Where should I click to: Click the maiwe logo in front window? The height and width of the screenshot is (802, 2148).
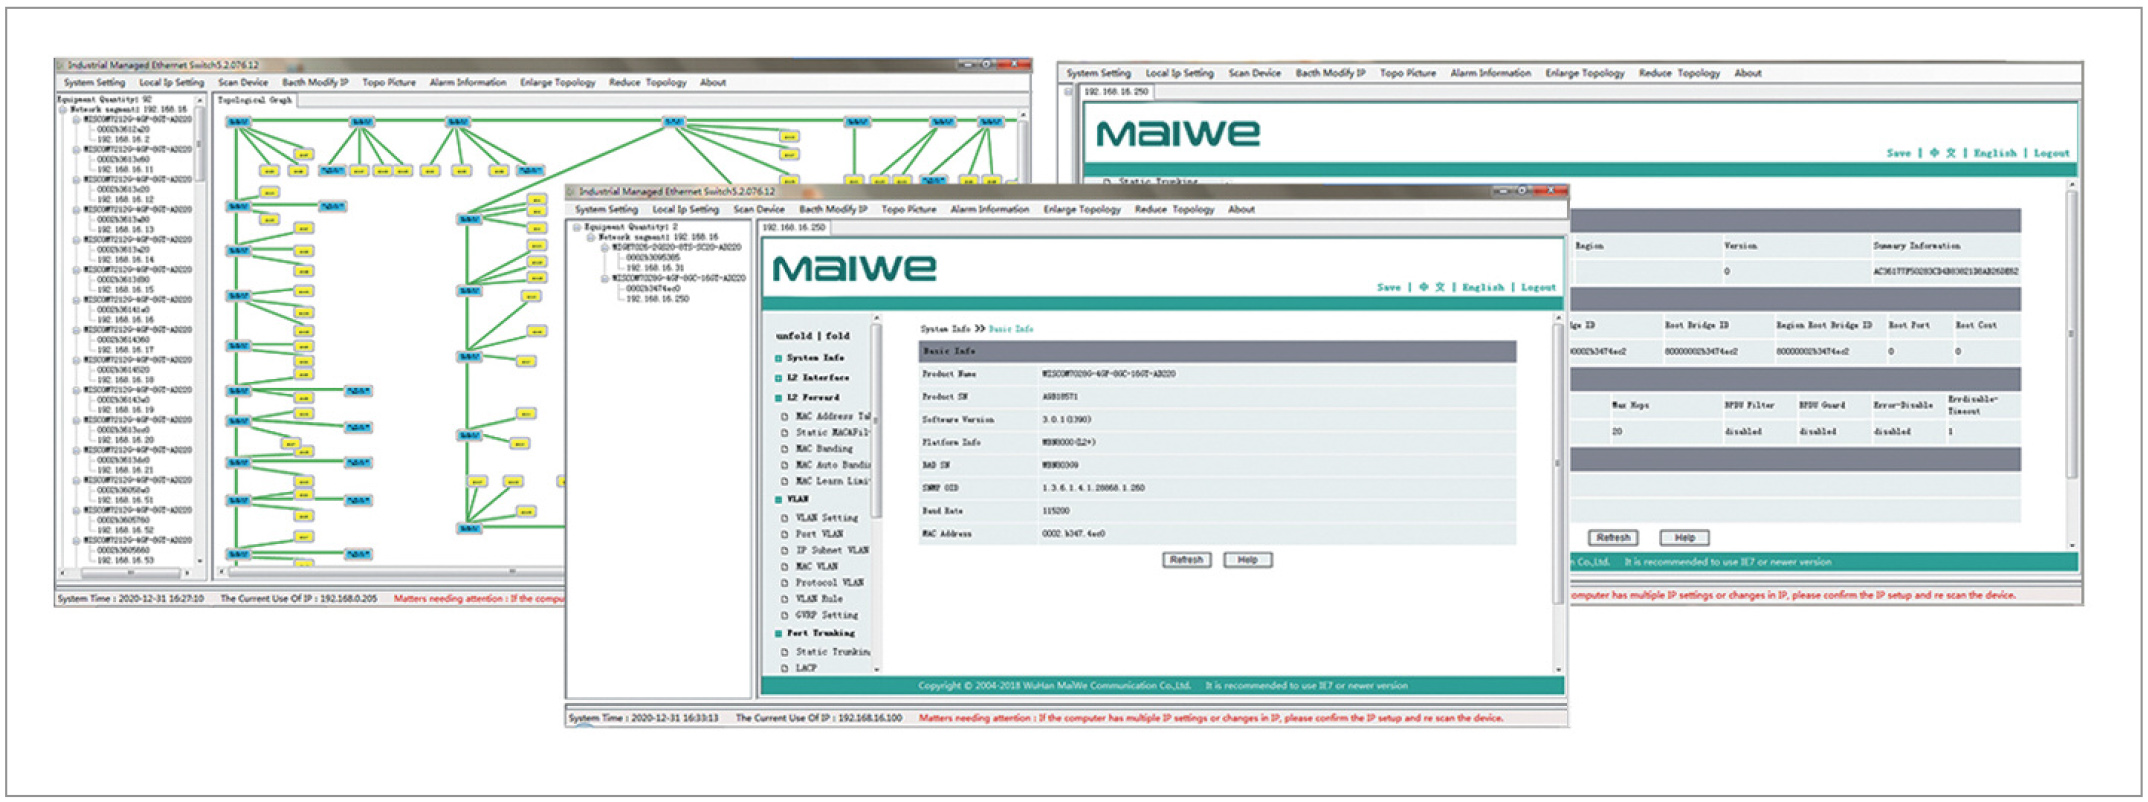(854, 268)
